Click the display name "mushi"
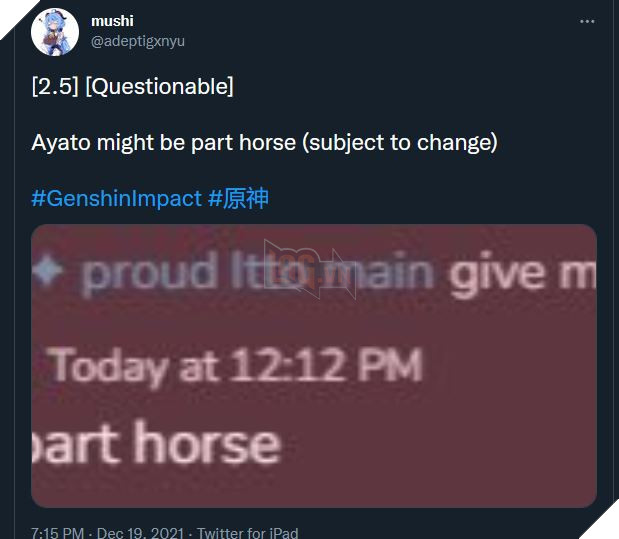The width and height of the screenshot is (619, 539). click(x=112, y=20)
